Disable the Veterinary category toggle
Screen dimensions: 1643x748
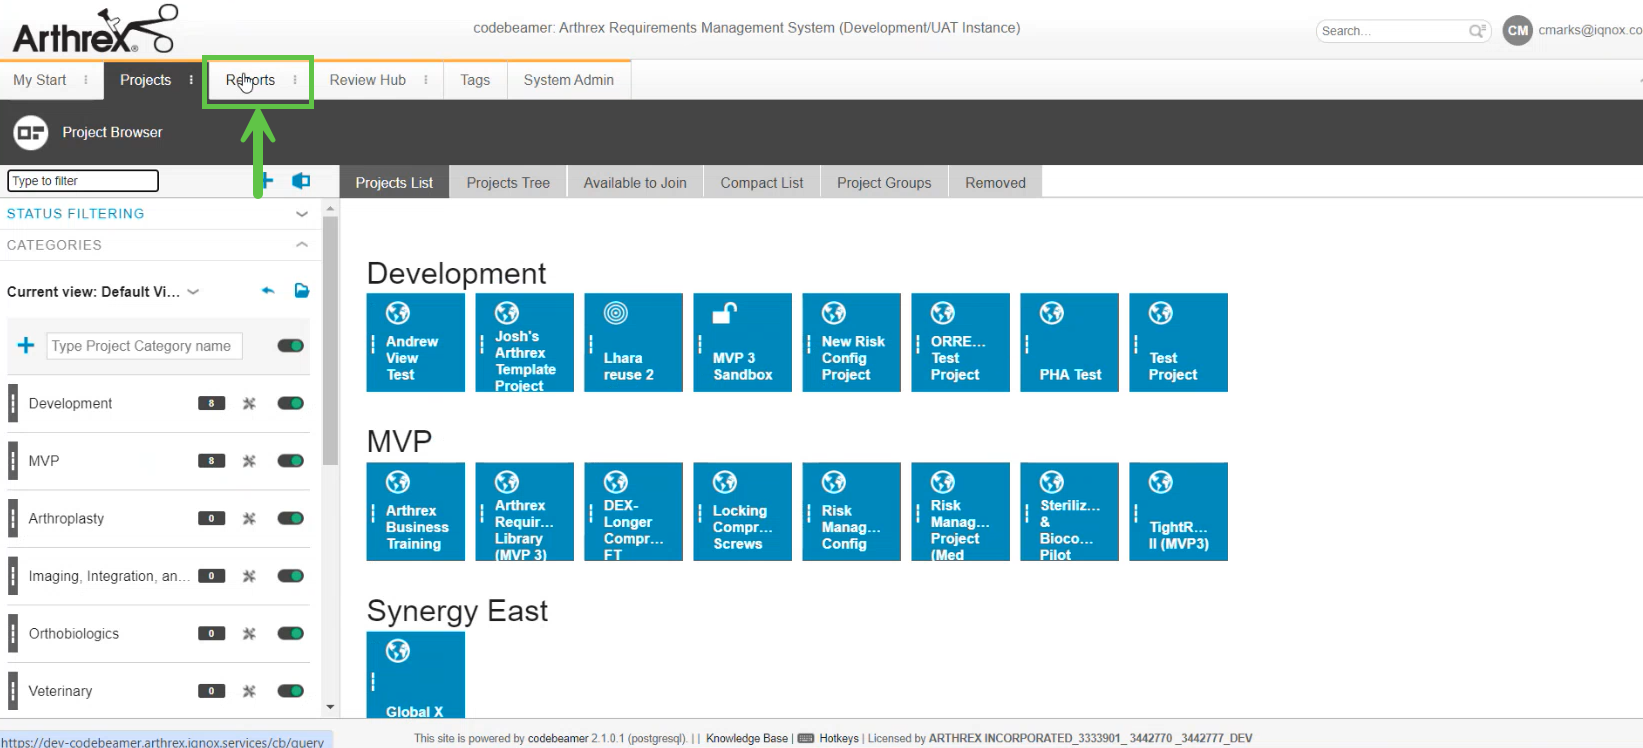point(290,691)
